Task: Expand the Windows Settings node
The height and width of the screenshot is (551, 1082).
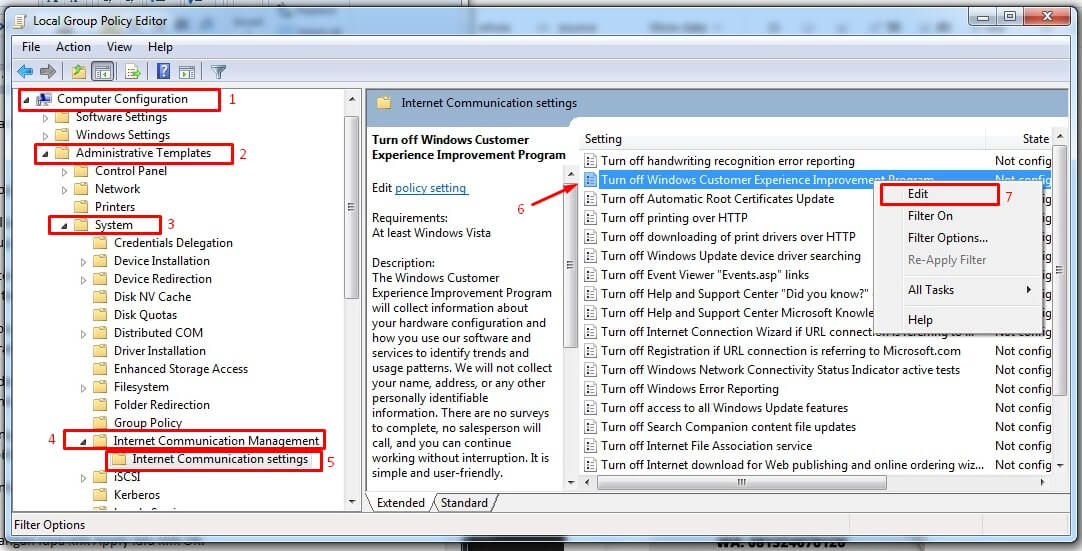Action: tap(46, 135)
